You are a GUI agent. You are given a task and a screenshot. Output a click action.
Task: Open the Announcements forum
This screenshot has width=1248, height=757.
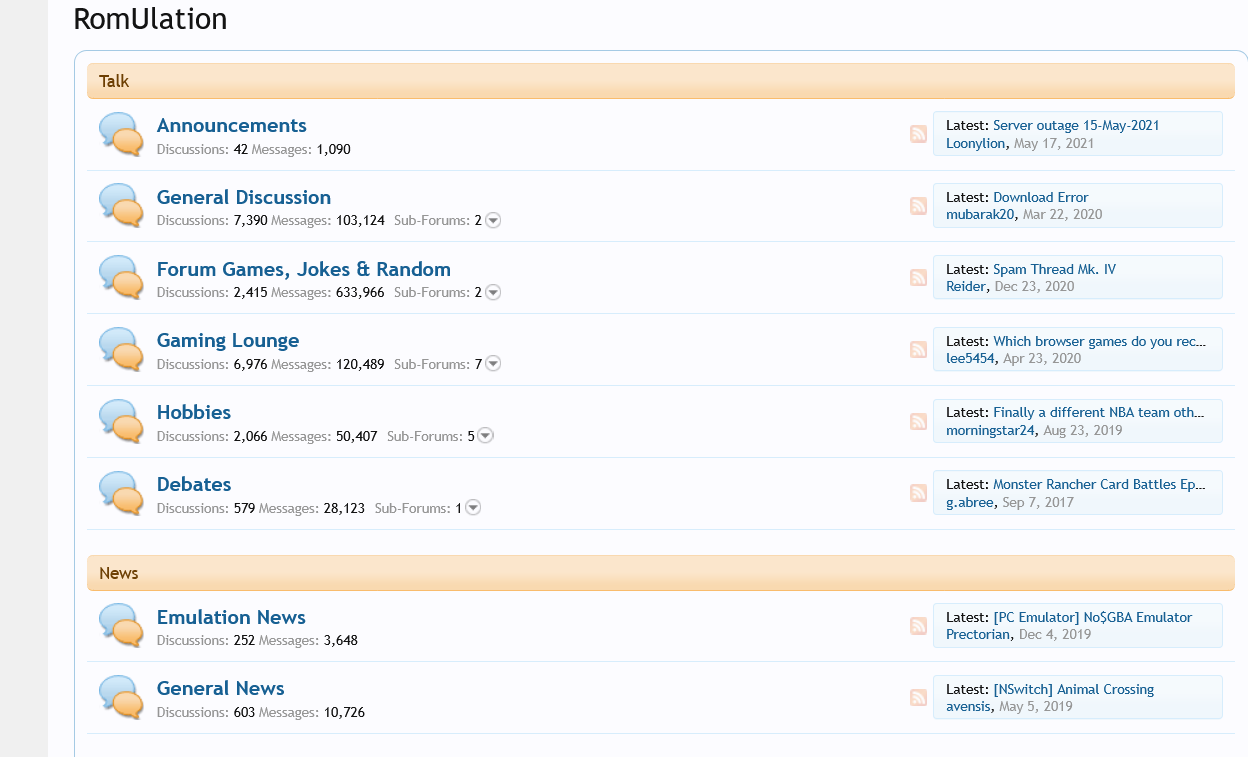click(x=232, y=125)
